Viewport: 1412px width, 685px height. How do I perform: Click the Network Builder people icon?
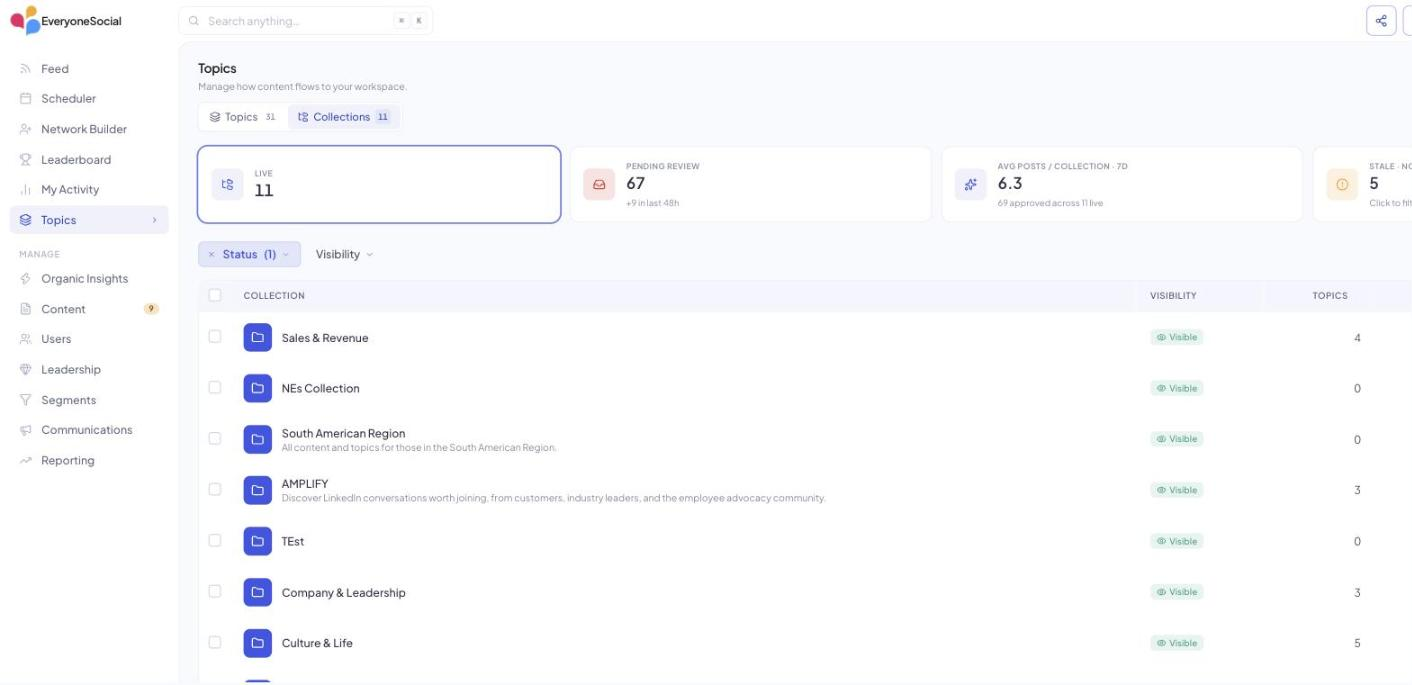(x=26, y=129)
